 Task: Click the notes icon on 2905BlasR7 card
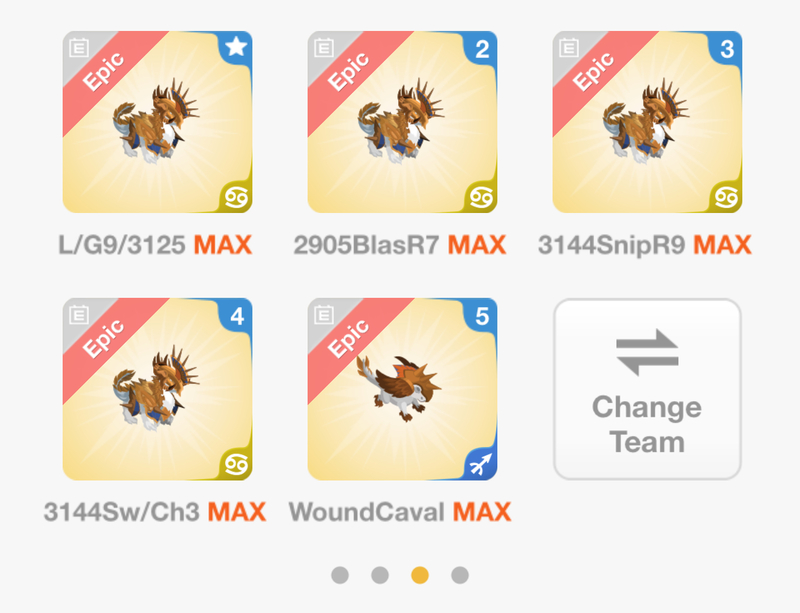(x=324, y=48)
